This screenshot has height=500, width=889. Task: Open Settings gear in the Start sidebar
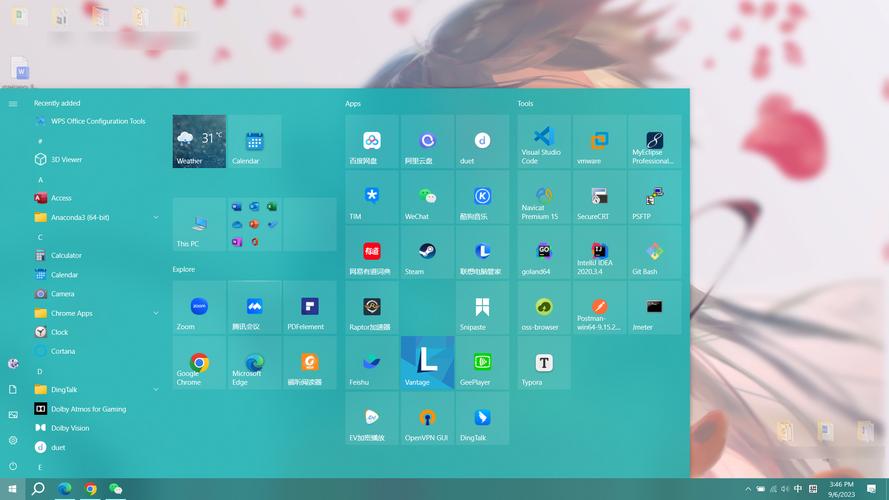coord(12,440)
